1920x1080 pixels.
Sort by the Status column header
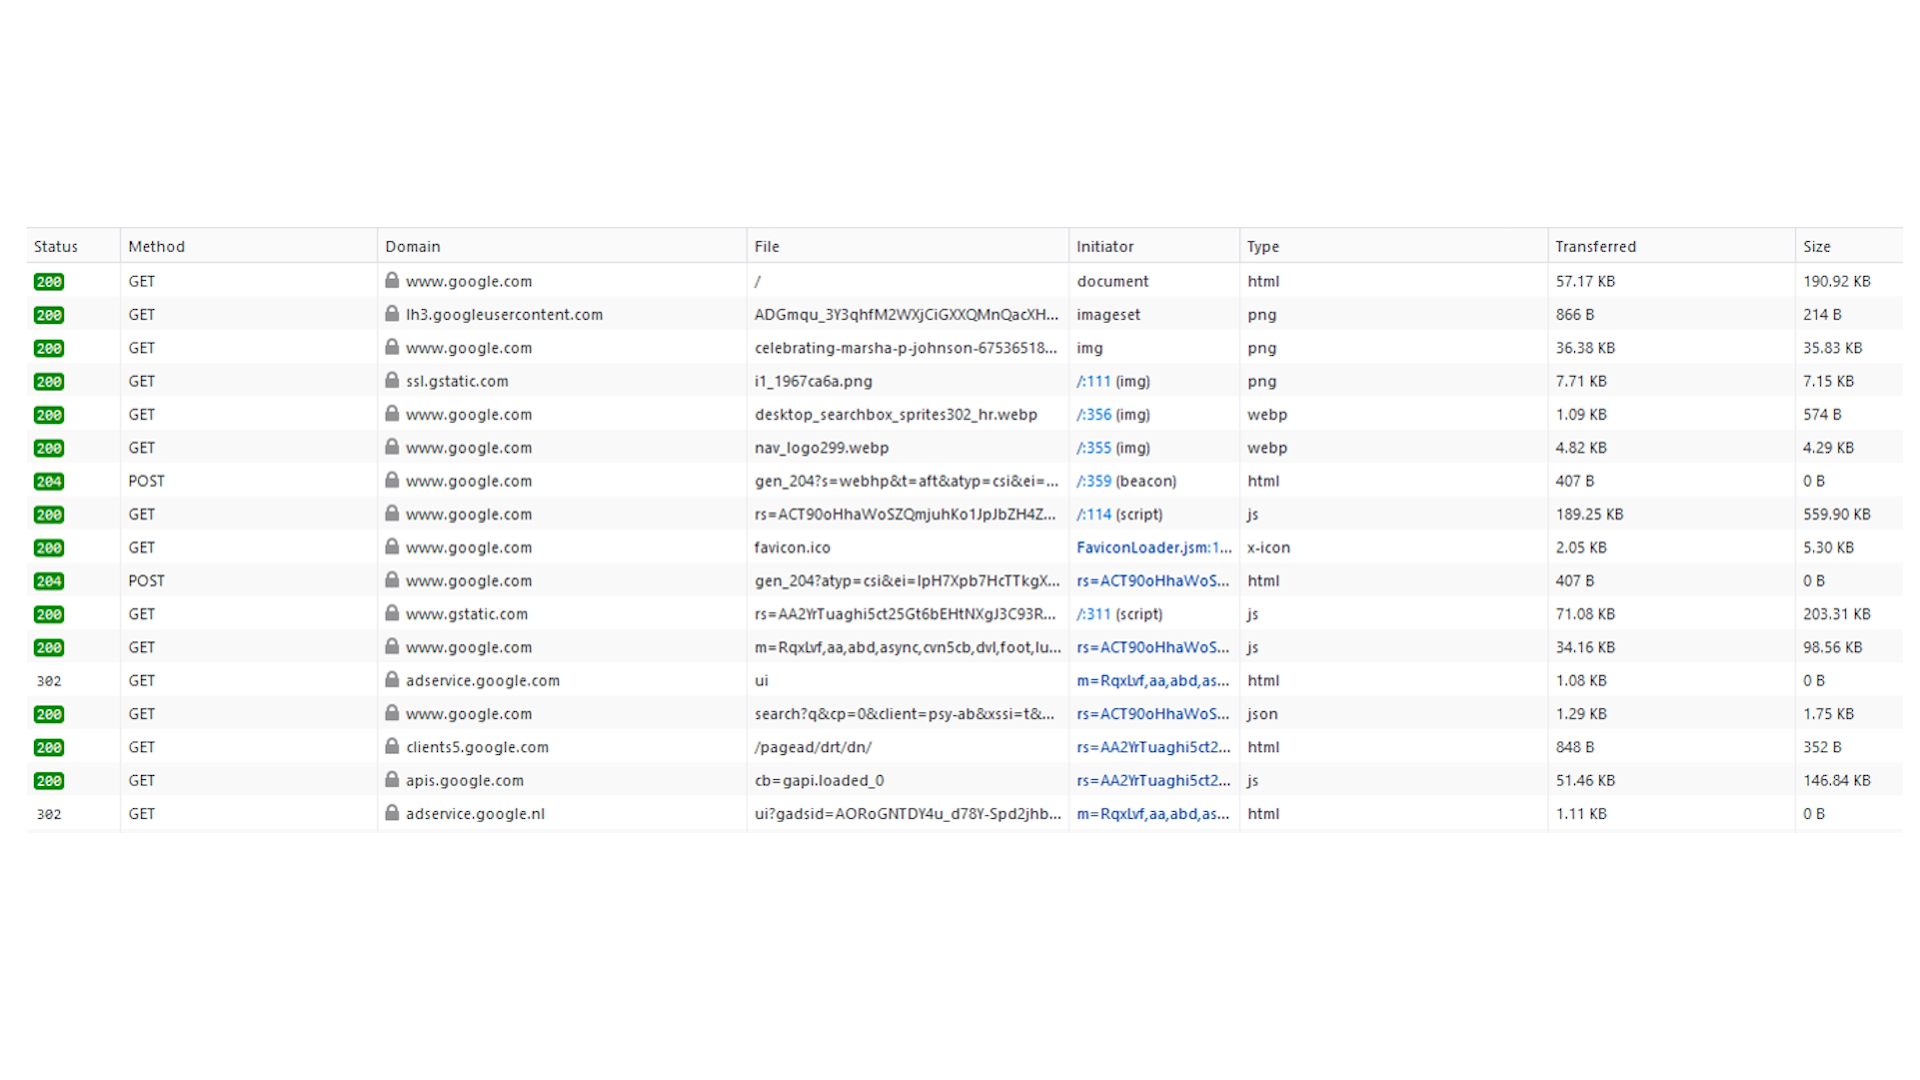coord(56,246)
